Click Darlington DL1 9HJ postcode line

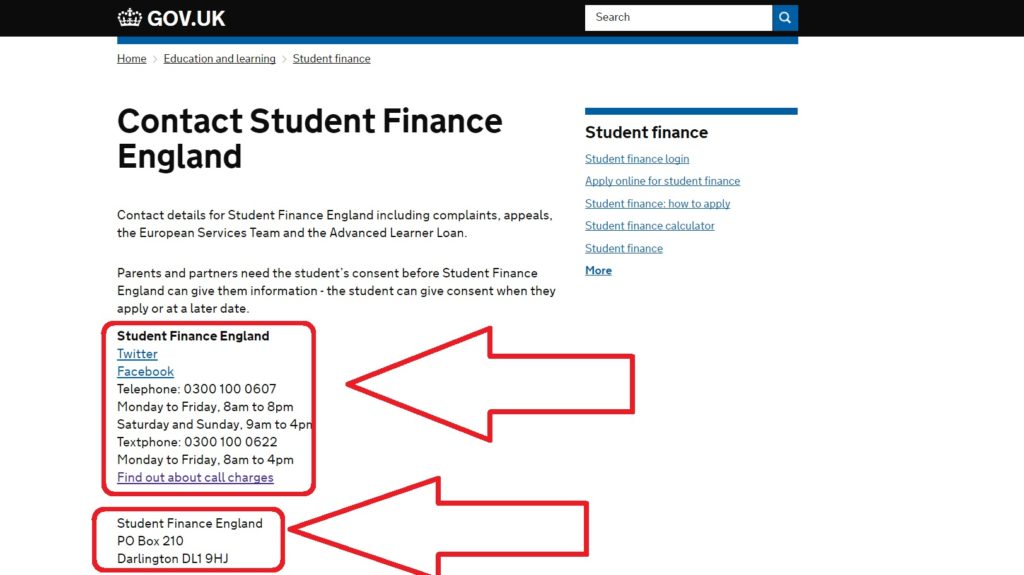click(x=172, y=559)
